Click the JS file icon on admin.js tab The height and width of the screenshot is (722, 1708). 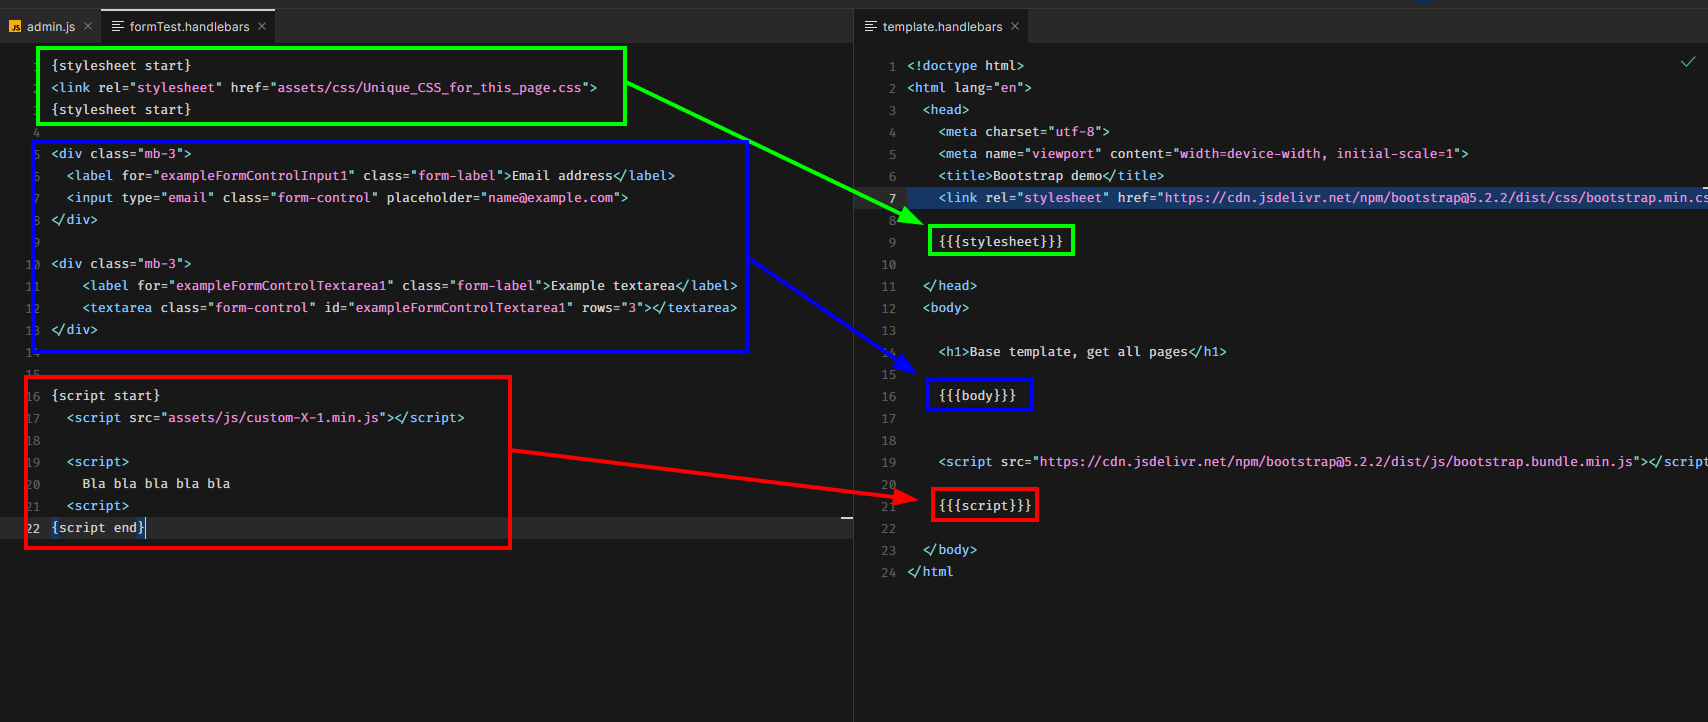point(15,27)
